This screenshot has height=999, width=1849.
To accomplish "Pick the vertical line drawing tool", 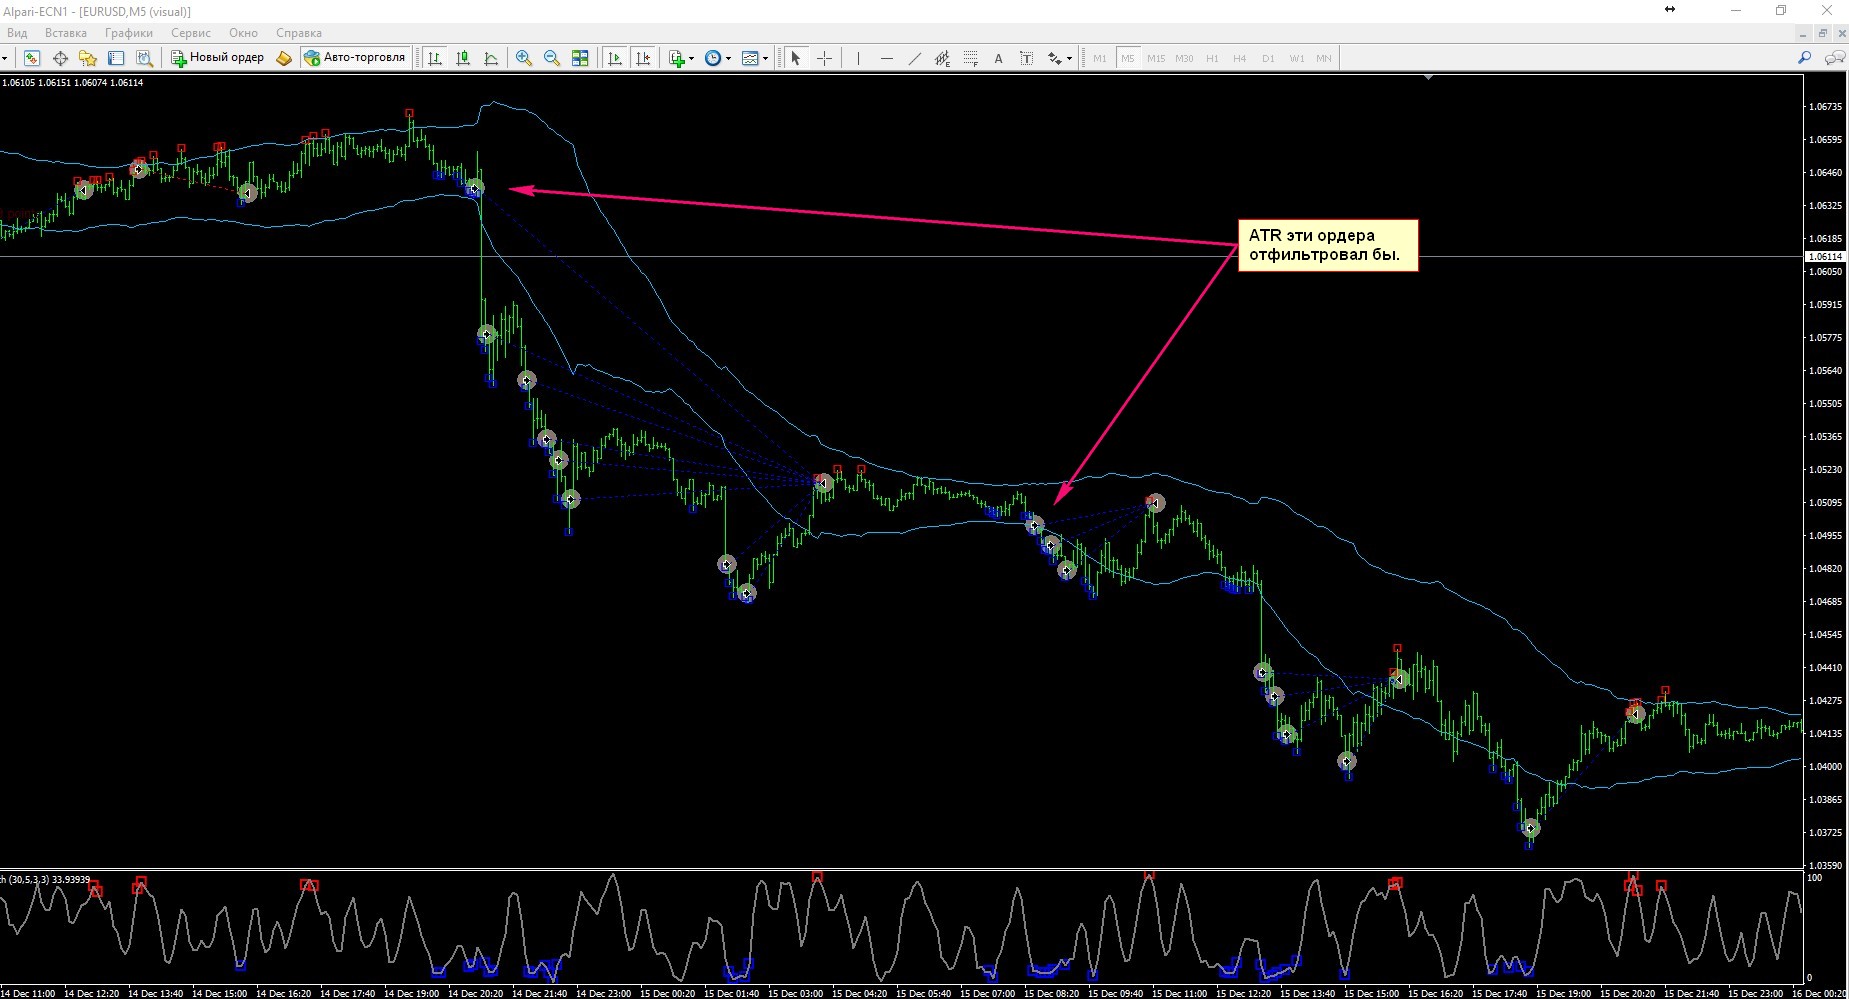I will (x=858, y=58).
